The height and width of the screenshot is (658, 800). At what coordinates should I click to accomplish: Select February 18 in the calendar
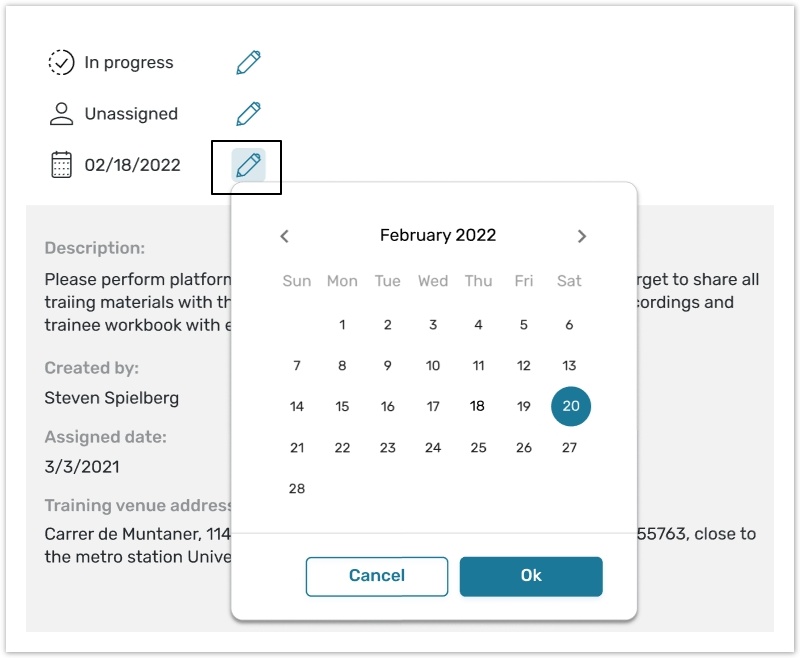[478, 407]
